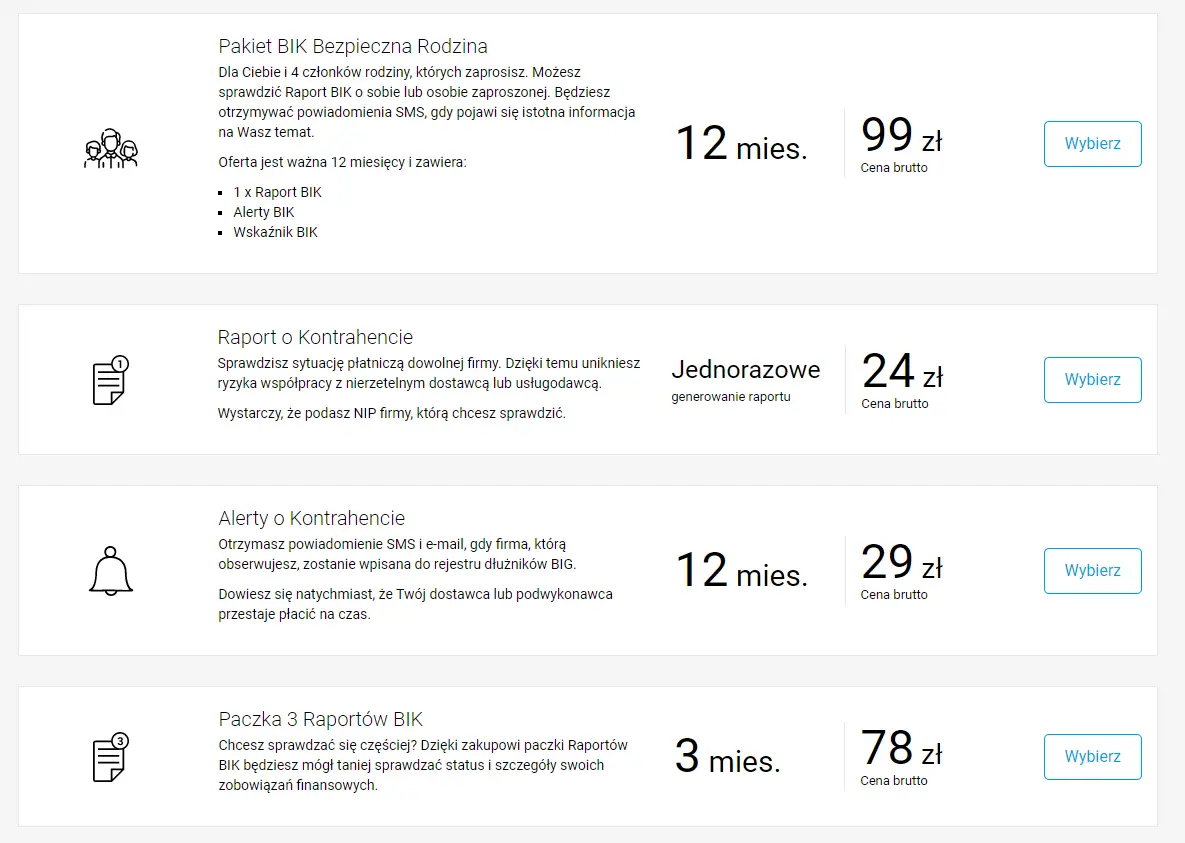Image resolution: width=1185 pixels, height=843 pixels.
Task: Click the Jednorazowe generowanie raportu label
Action: point(745,380)
